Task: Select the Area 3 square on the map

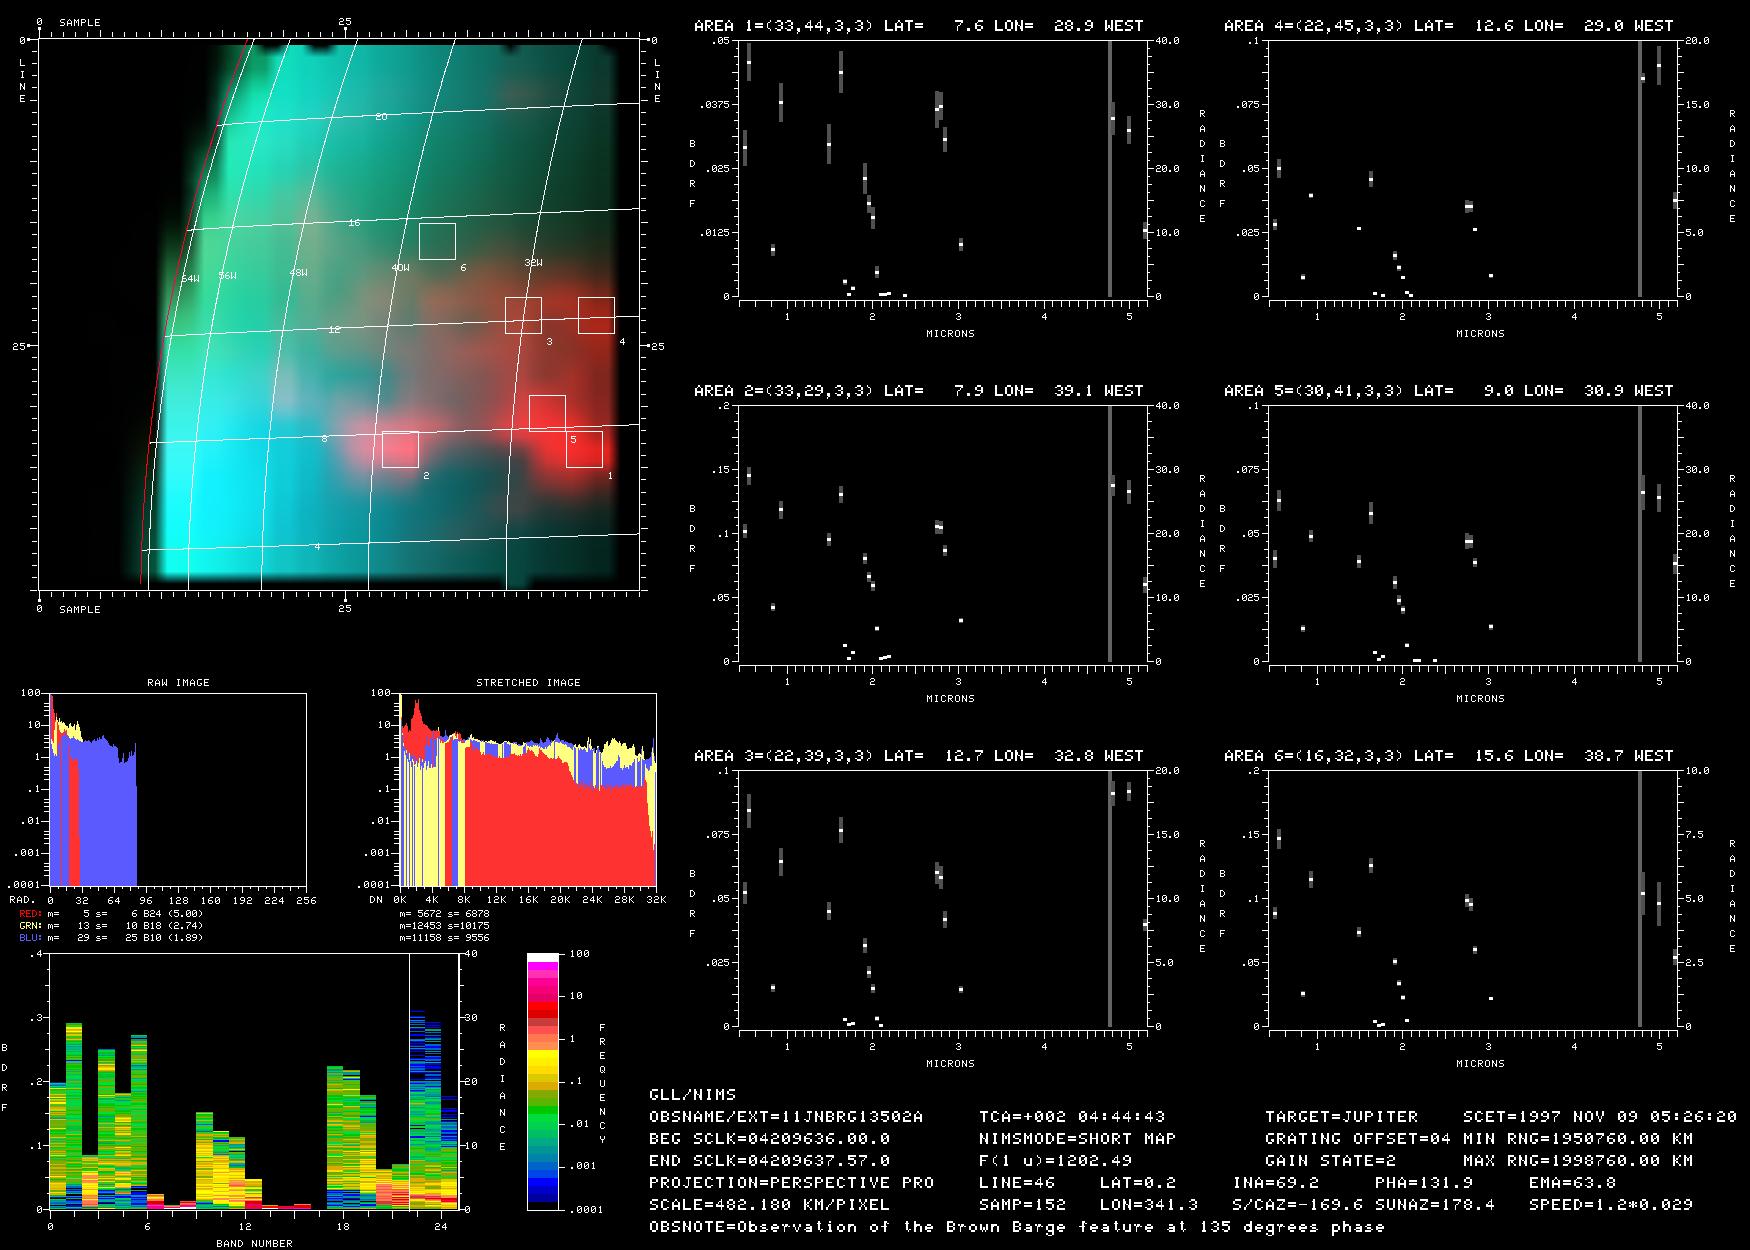Action: (x=523, y=315)
